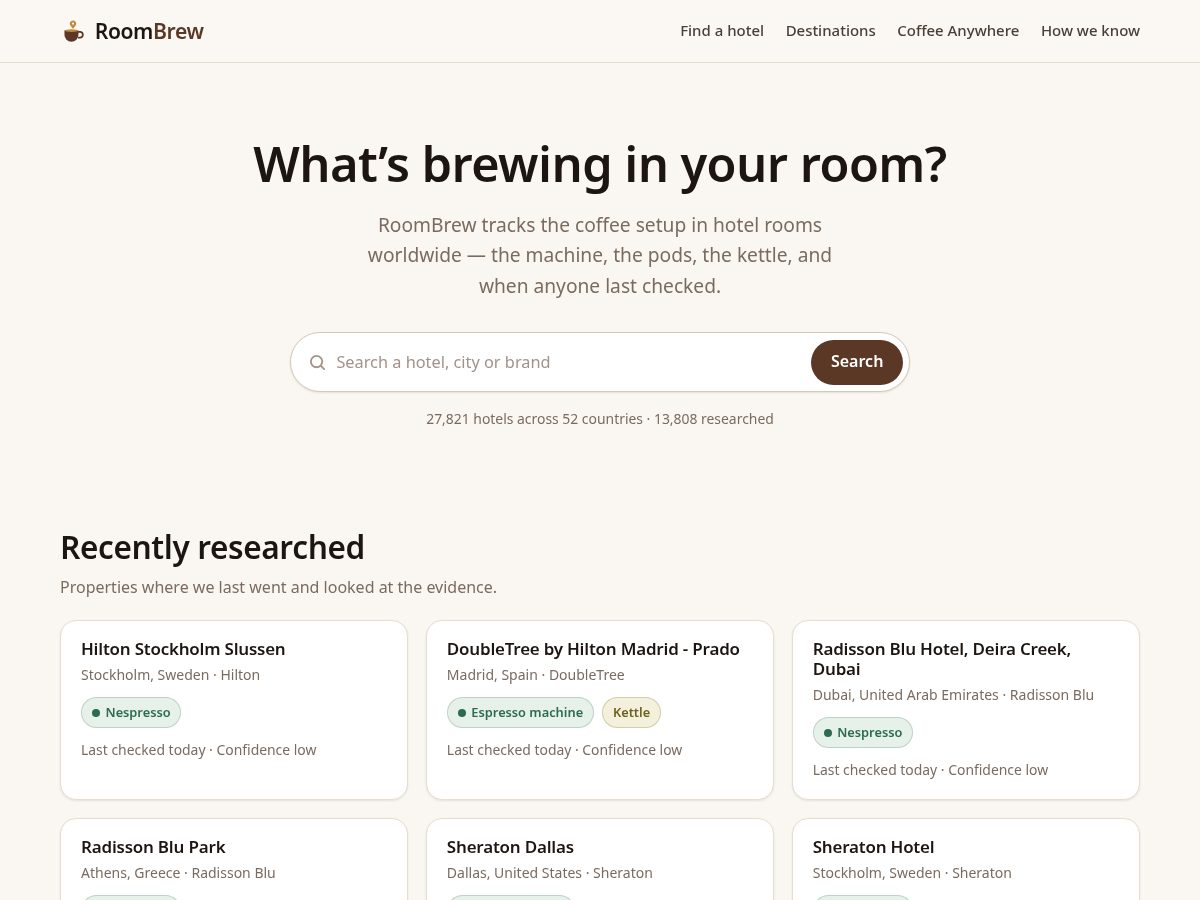The height and width of the screenshot is (900, 1200).
Task: Focus the hotel, city or brand search field
Action: (x=568, y=362)
